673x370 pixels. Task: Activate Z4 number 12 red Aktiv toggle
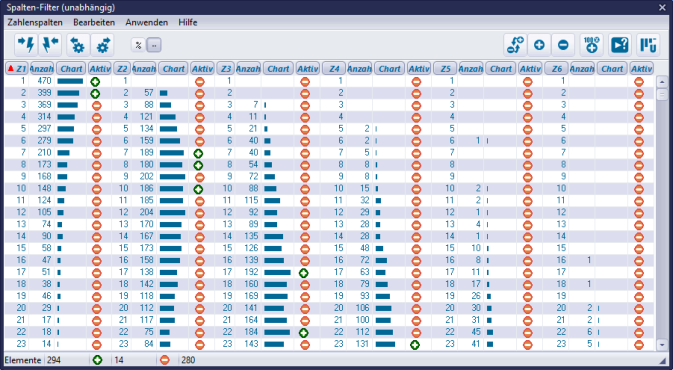click(416, 213)
